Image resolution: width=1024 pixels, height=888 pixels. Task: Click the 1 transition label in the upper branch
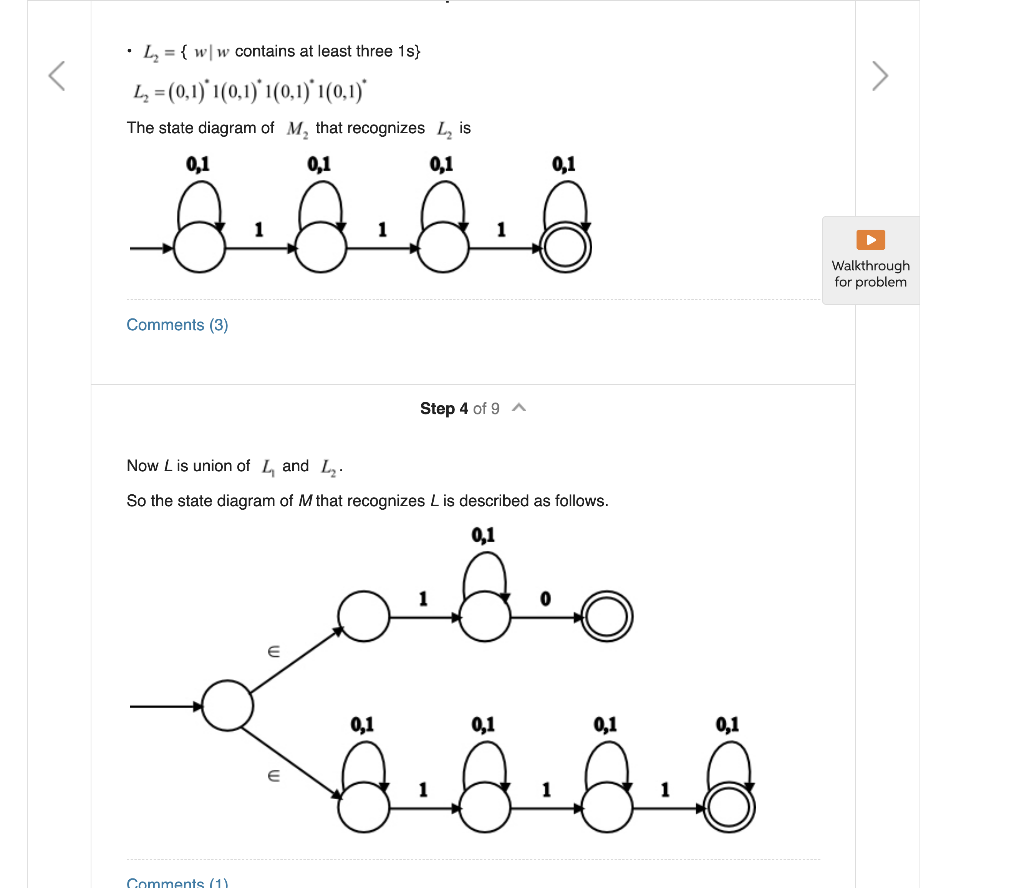point(424,596)
